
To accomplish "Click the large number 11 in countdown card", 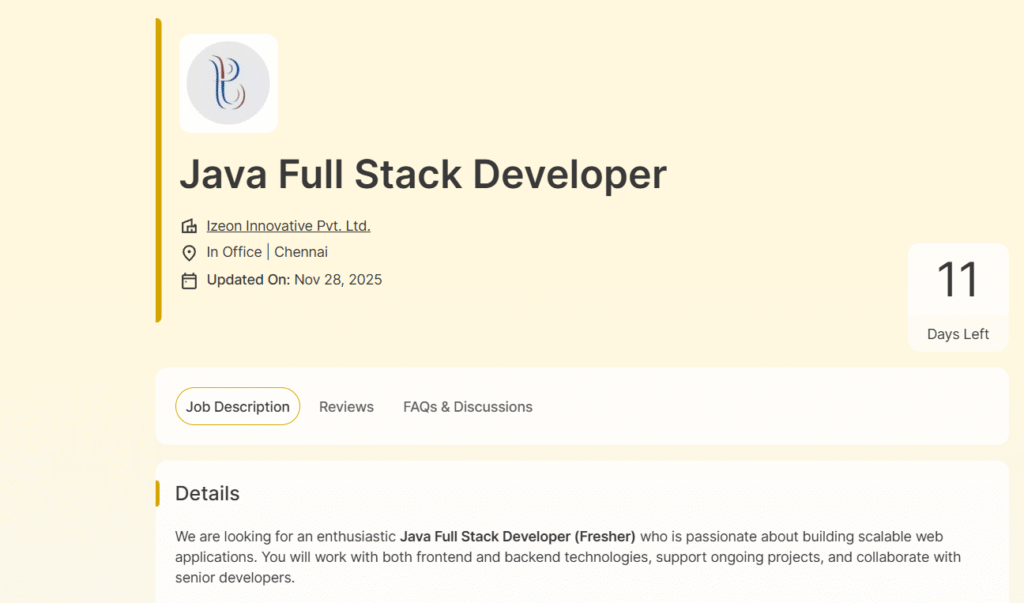I will click(957, 280).
